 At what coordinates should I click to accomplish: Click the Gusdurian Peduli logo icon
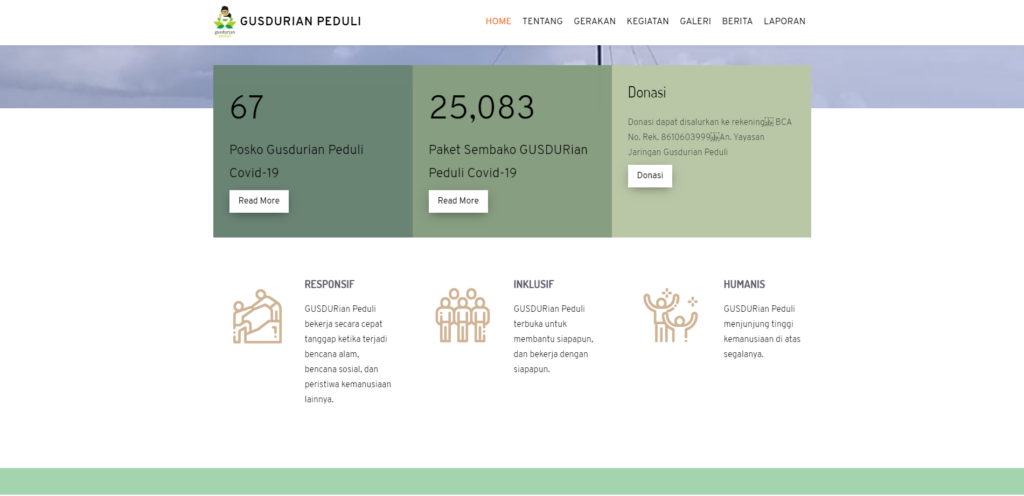tap(225, 21)
